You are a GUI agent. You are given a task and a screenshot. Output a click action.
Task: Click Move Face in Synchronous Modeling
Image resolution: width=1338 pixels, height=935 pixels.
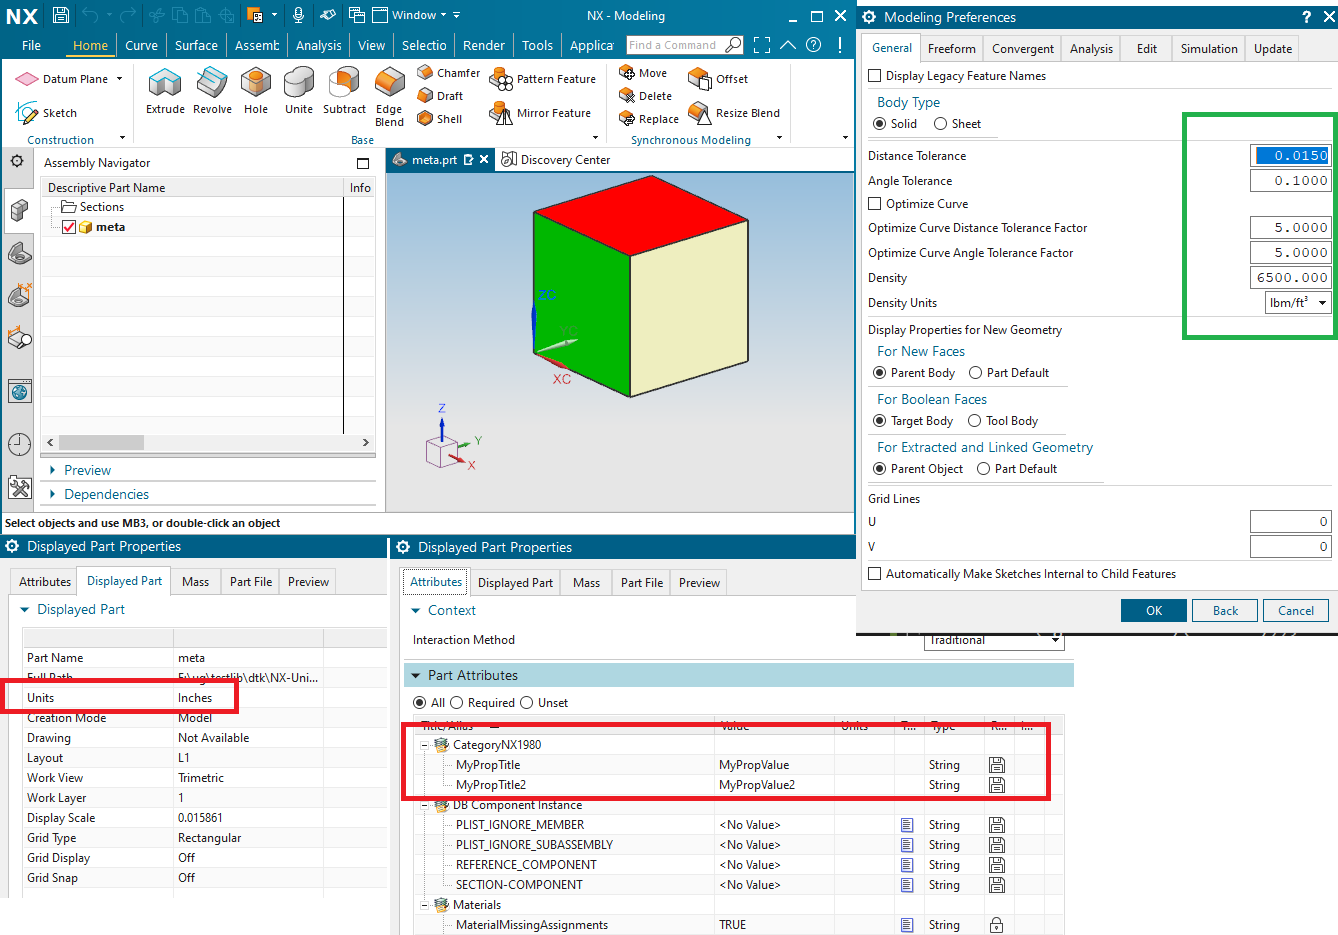click(x=643, y=73)
